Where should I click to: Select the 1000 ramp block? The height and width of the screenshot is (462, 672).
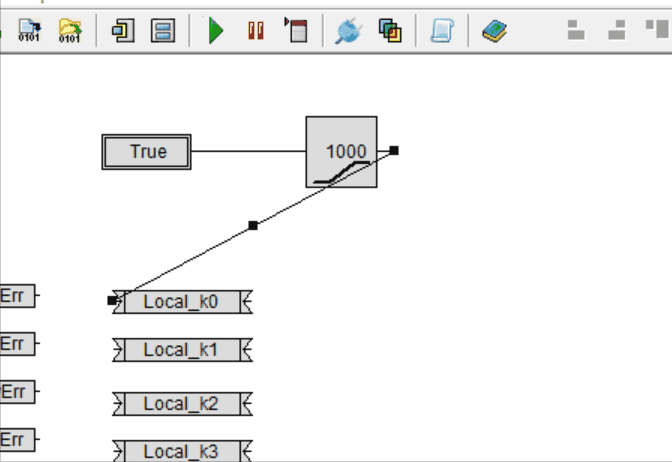click(x=342, y=152)
